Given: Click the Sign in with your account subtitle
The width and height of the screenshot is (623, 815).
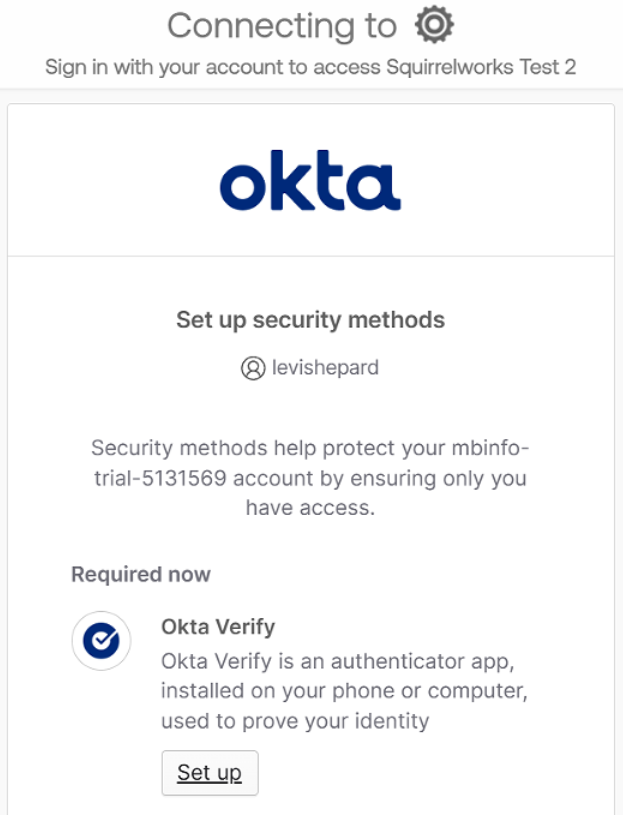Looking at the screenshot, I should click(310, 67).
